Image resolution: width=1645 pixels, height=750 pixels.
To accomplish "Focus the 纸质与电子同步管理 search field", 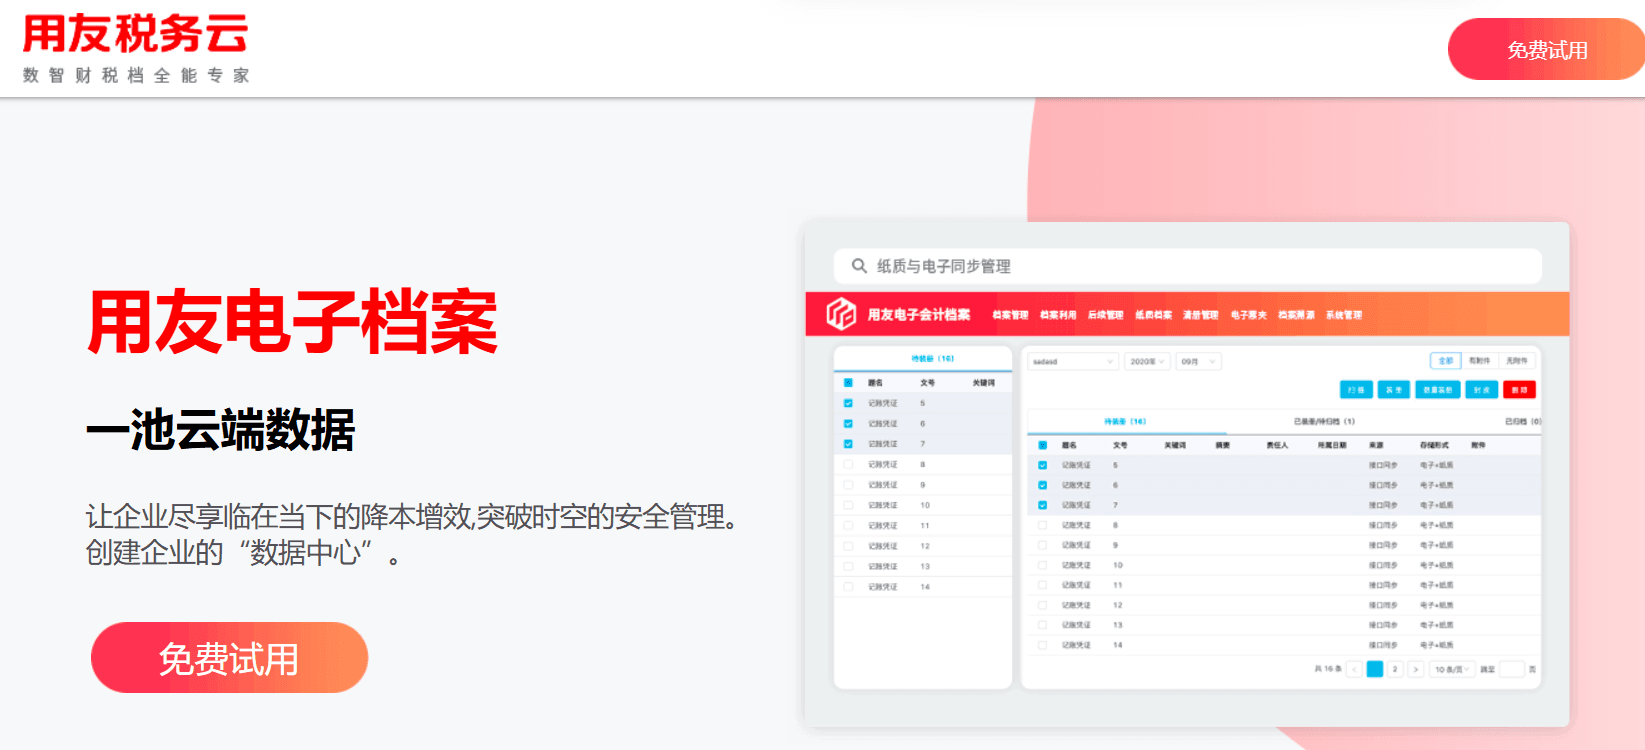I will click(x=1187, y=266).
